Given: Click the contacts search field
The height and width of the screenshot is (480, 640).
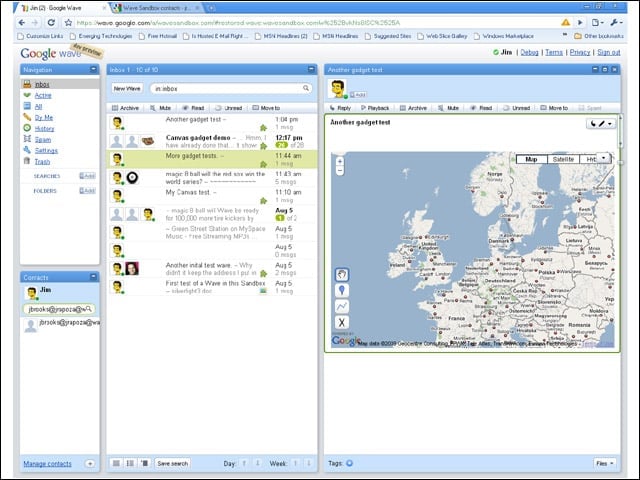Looking at the screenshot, I should pyautogui.click(x=59, y=309).
